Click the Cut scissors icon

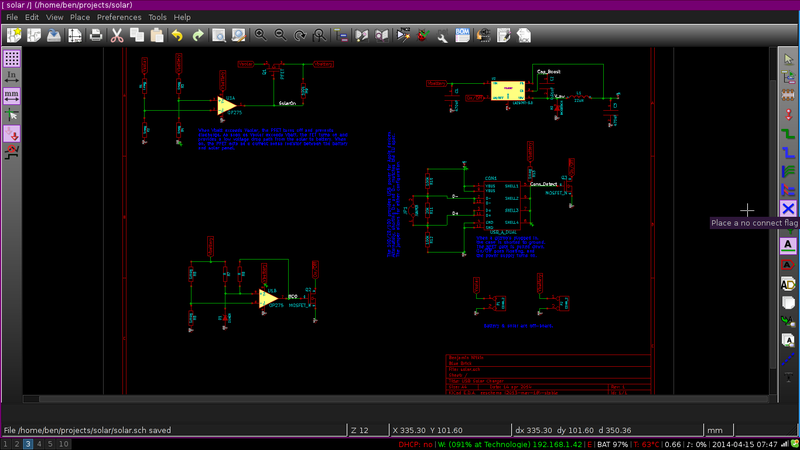click(117, 35)
